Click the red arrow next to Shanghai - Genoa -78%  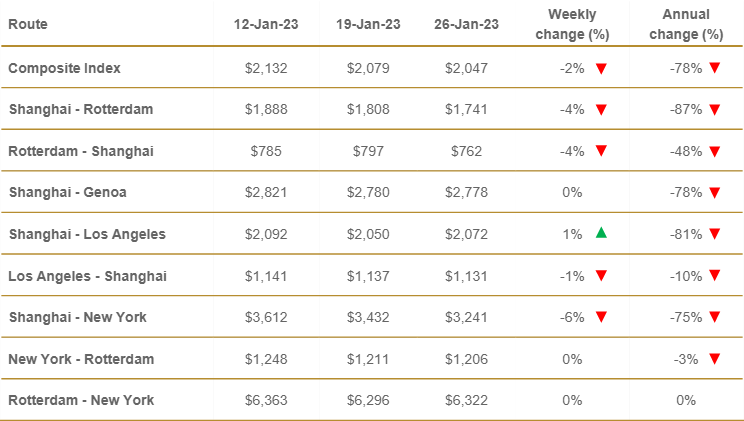click(714, 193)
